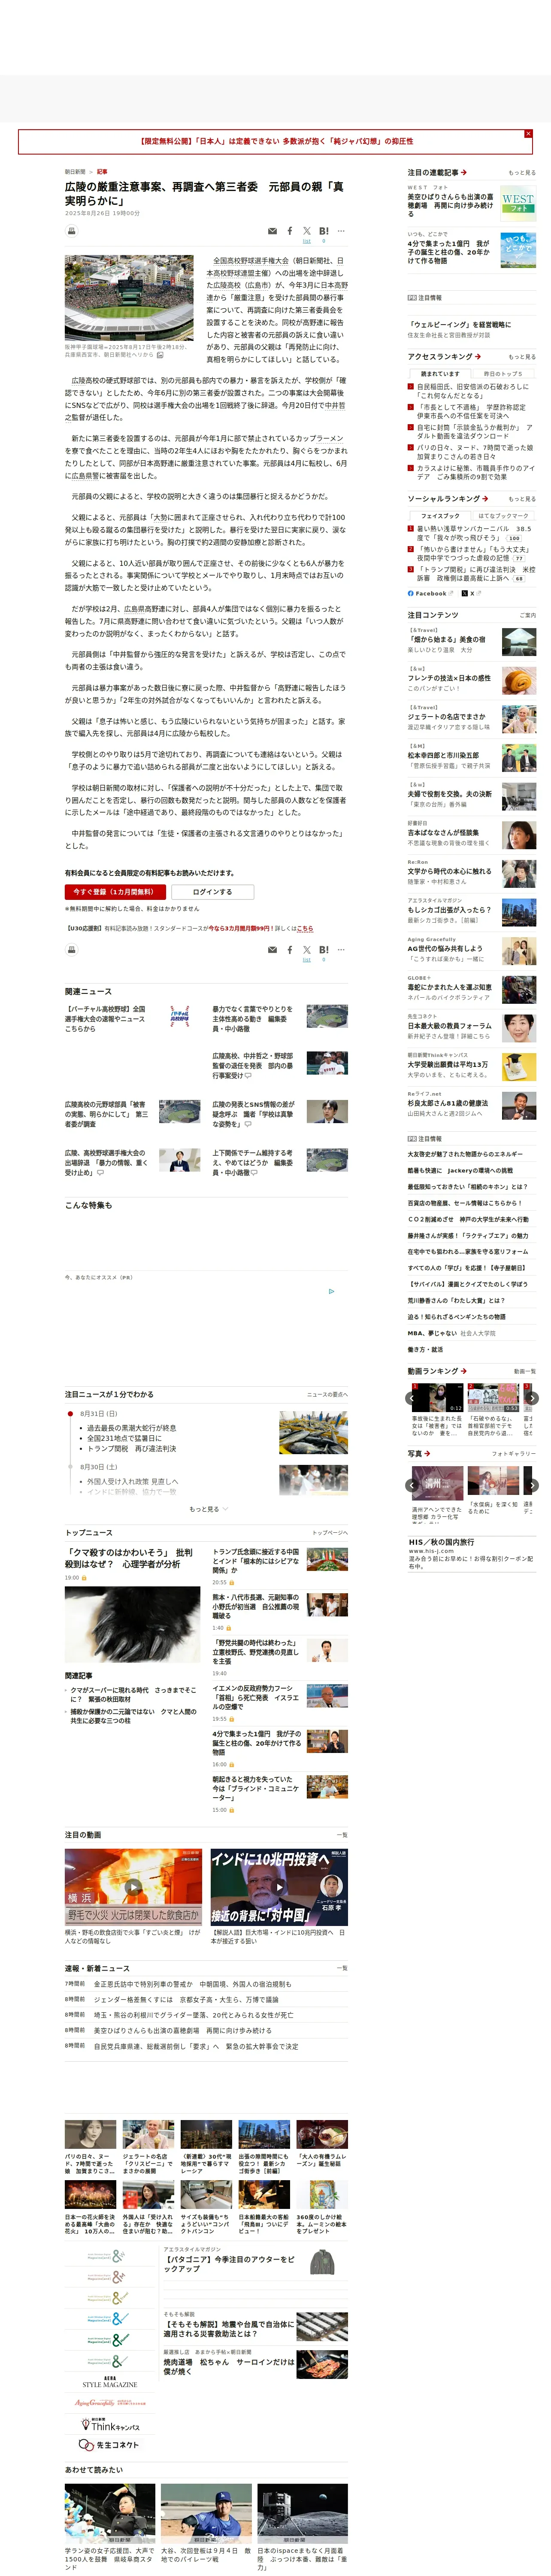Open the ウェルビーイング PR article link

pos(459,325)
